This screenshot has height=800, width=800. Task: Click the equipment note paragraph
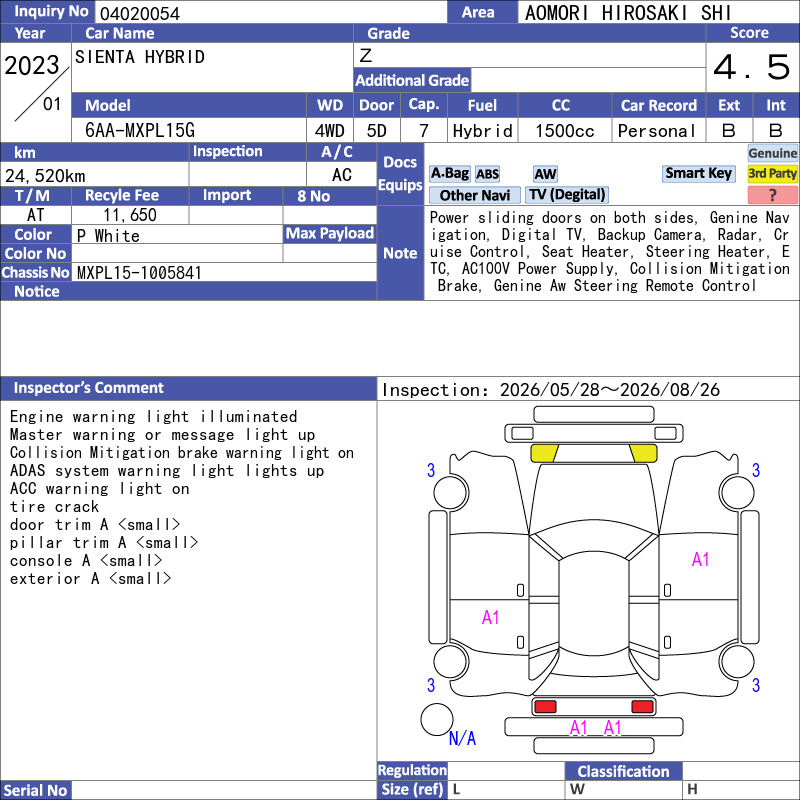click(610, 252)
